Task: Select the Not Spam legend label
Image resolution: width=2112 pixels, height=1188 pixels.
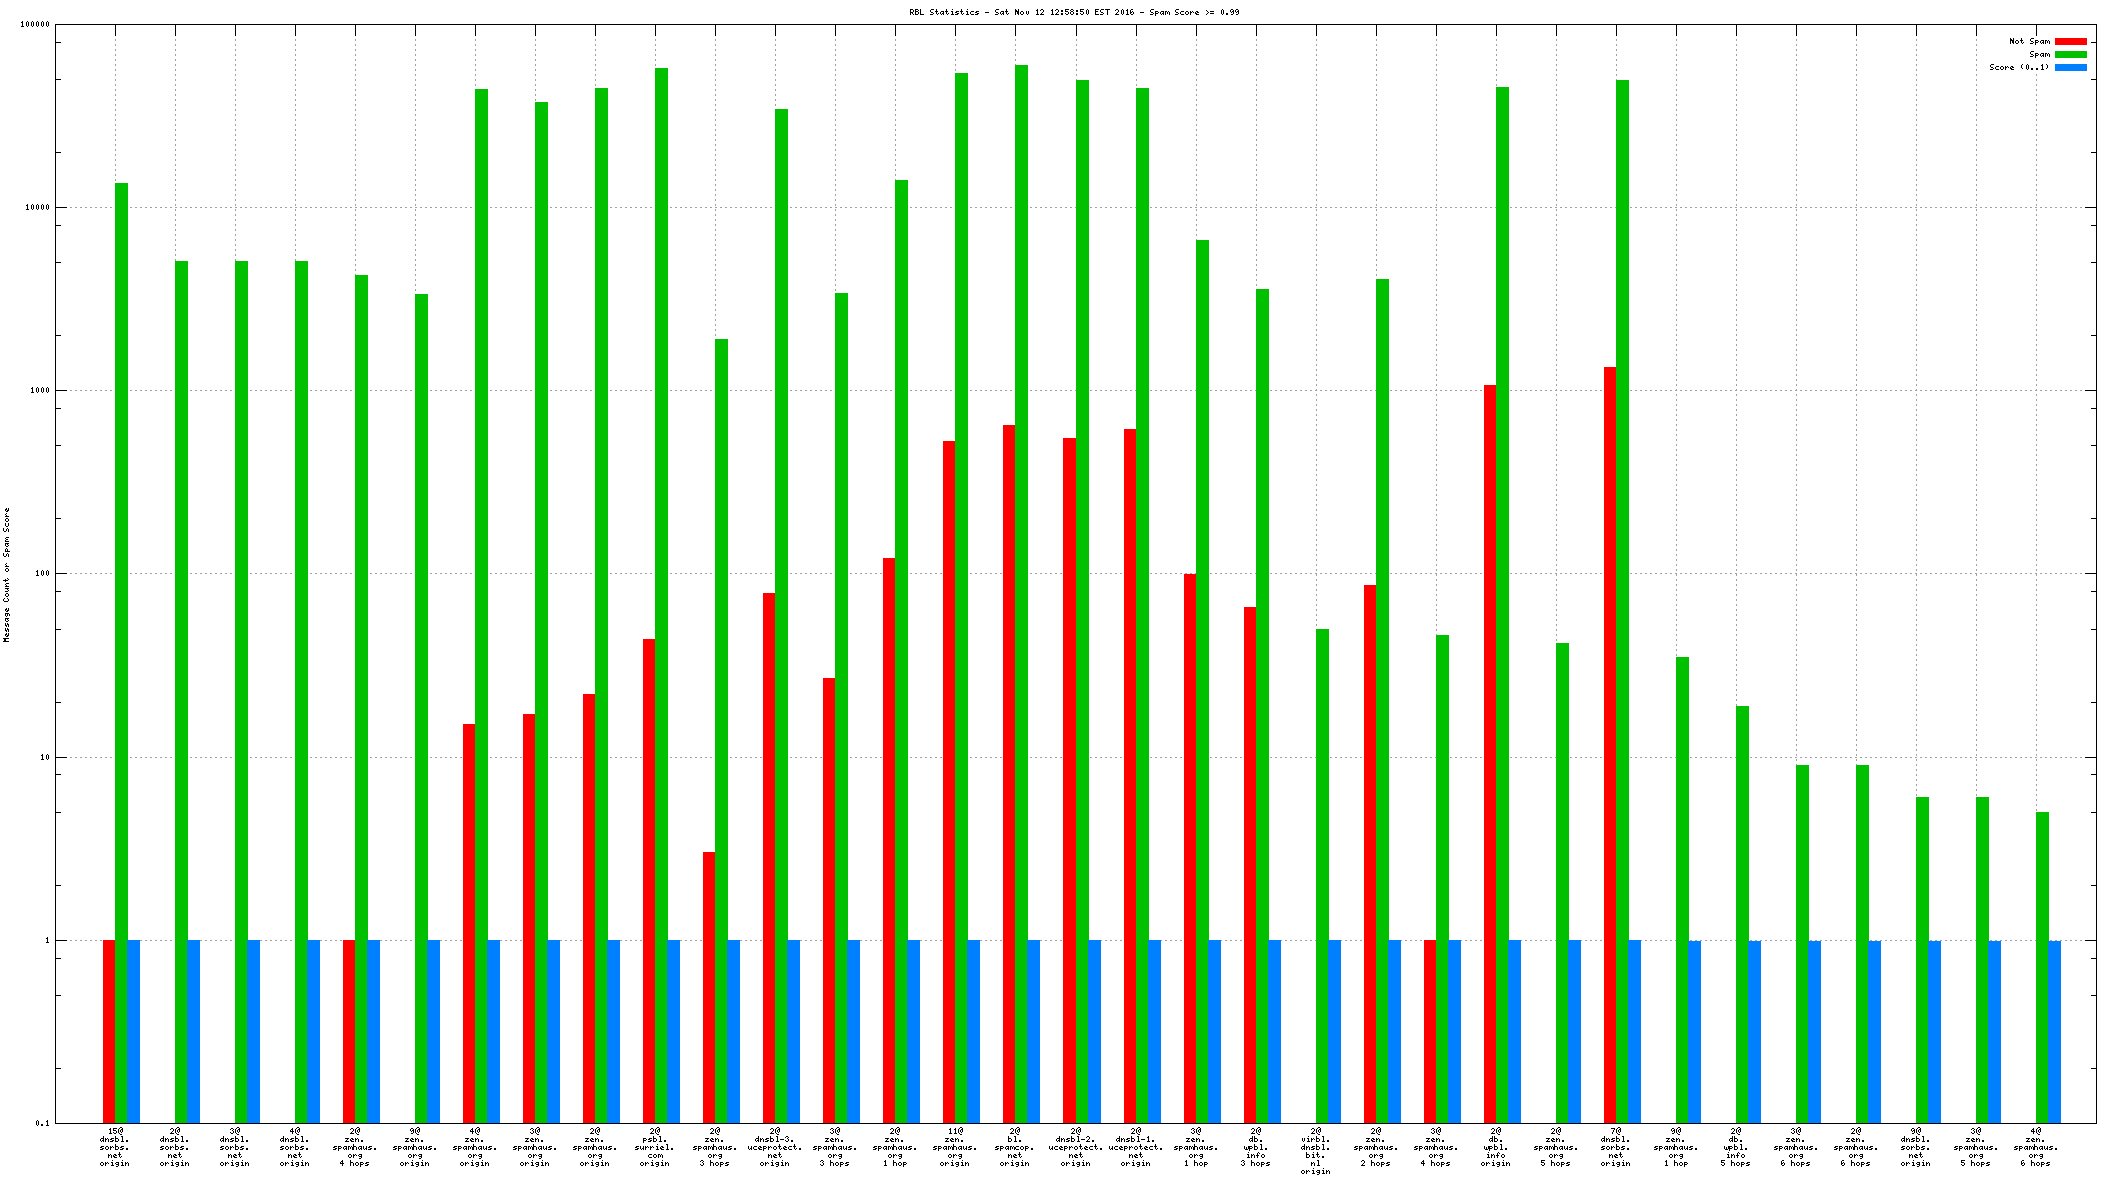Action: point(2029,42)
